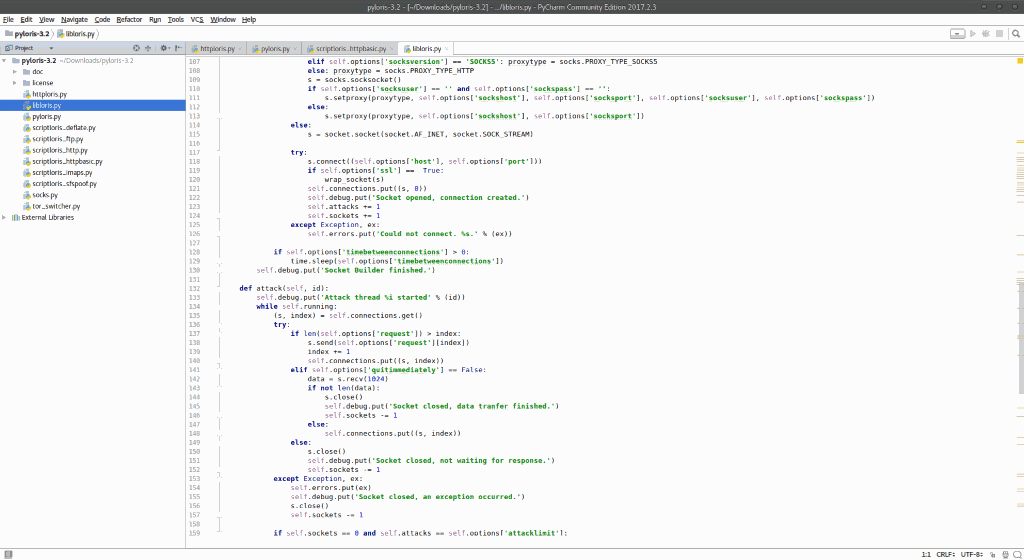1024x560 pixels.
Task: Close the scriptloris_httpbasic.py tab
Action: 392,49
